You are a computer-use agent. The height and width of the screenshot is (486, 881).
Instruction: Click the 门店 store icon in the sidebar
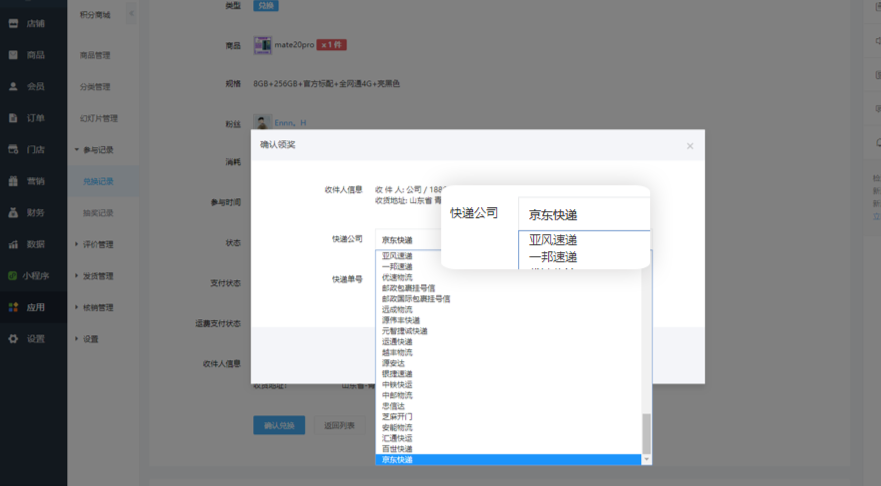click(13, 149)
